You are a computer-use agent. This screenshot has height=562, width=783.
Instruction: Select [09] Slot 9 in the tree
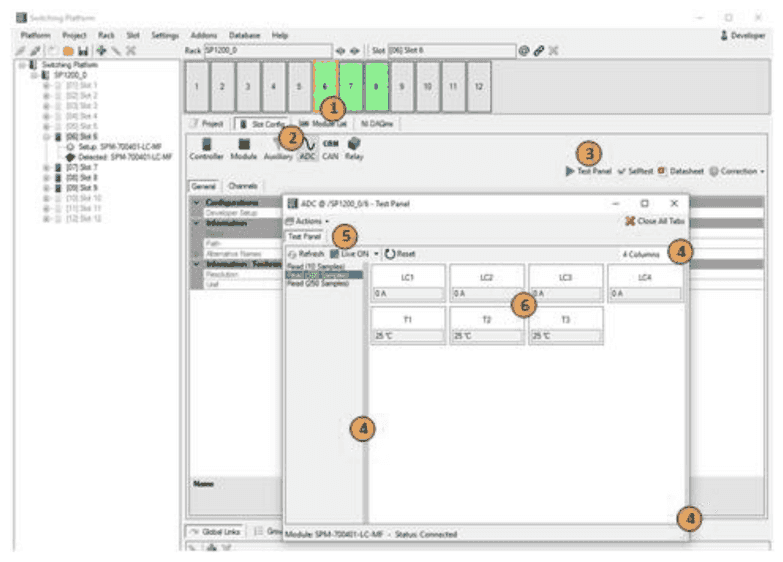[x=81, y=188]
